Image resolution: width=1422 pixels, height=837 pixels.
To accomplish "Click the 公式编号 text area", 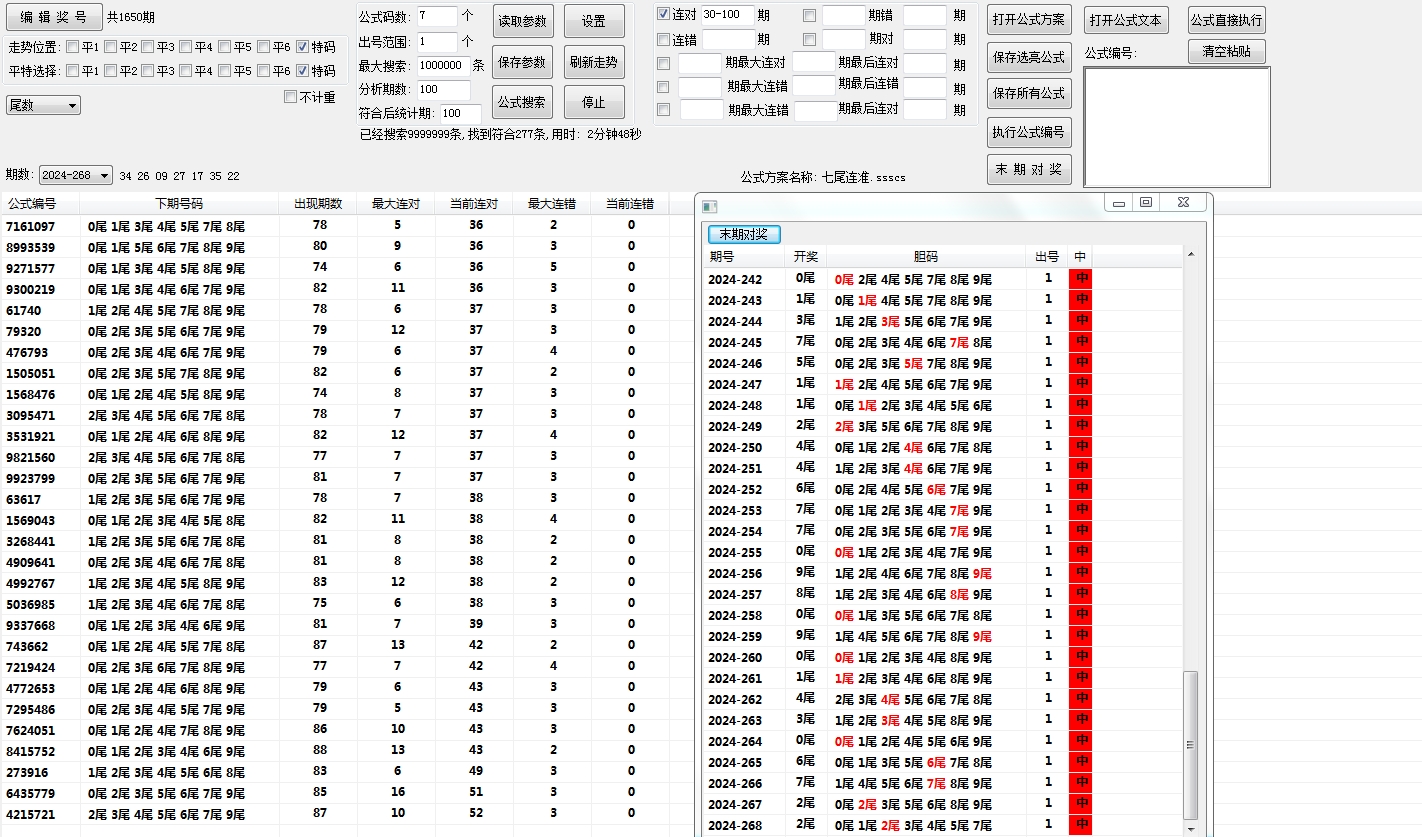I will click(x=1176, y=126).
